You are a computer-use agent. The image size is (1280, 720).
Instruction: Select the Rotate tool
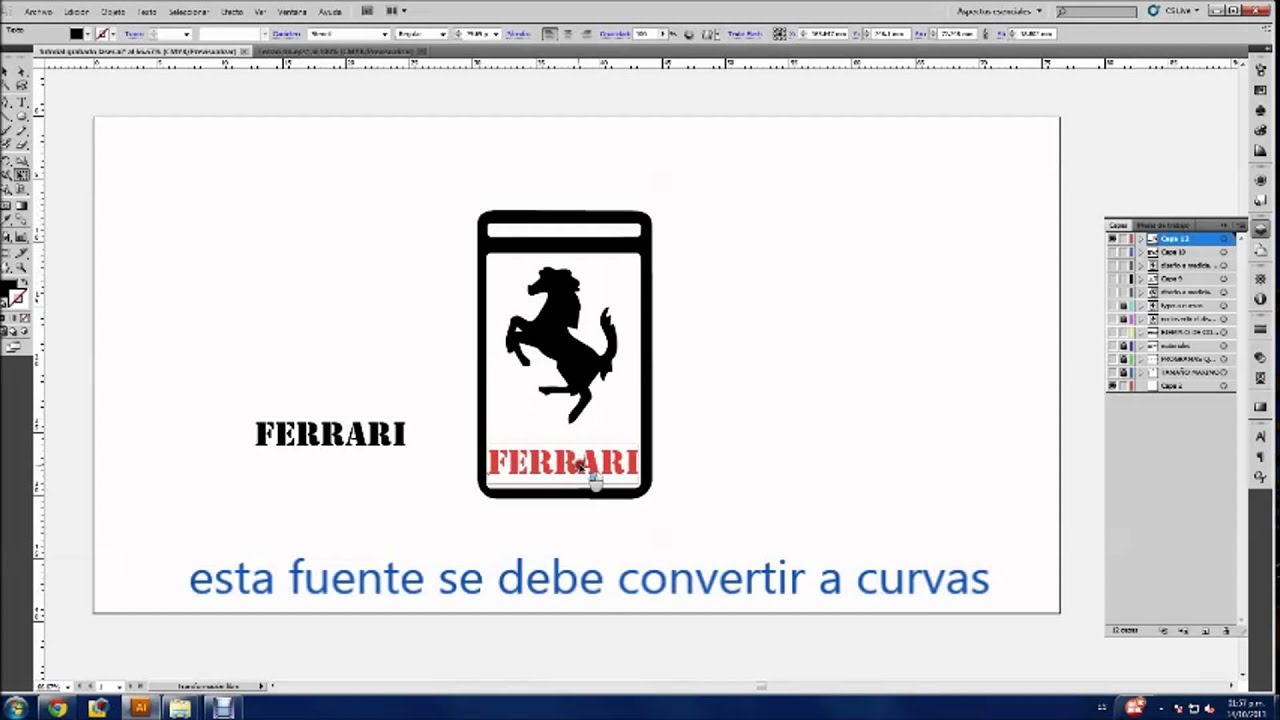click(x=7, y=160)
